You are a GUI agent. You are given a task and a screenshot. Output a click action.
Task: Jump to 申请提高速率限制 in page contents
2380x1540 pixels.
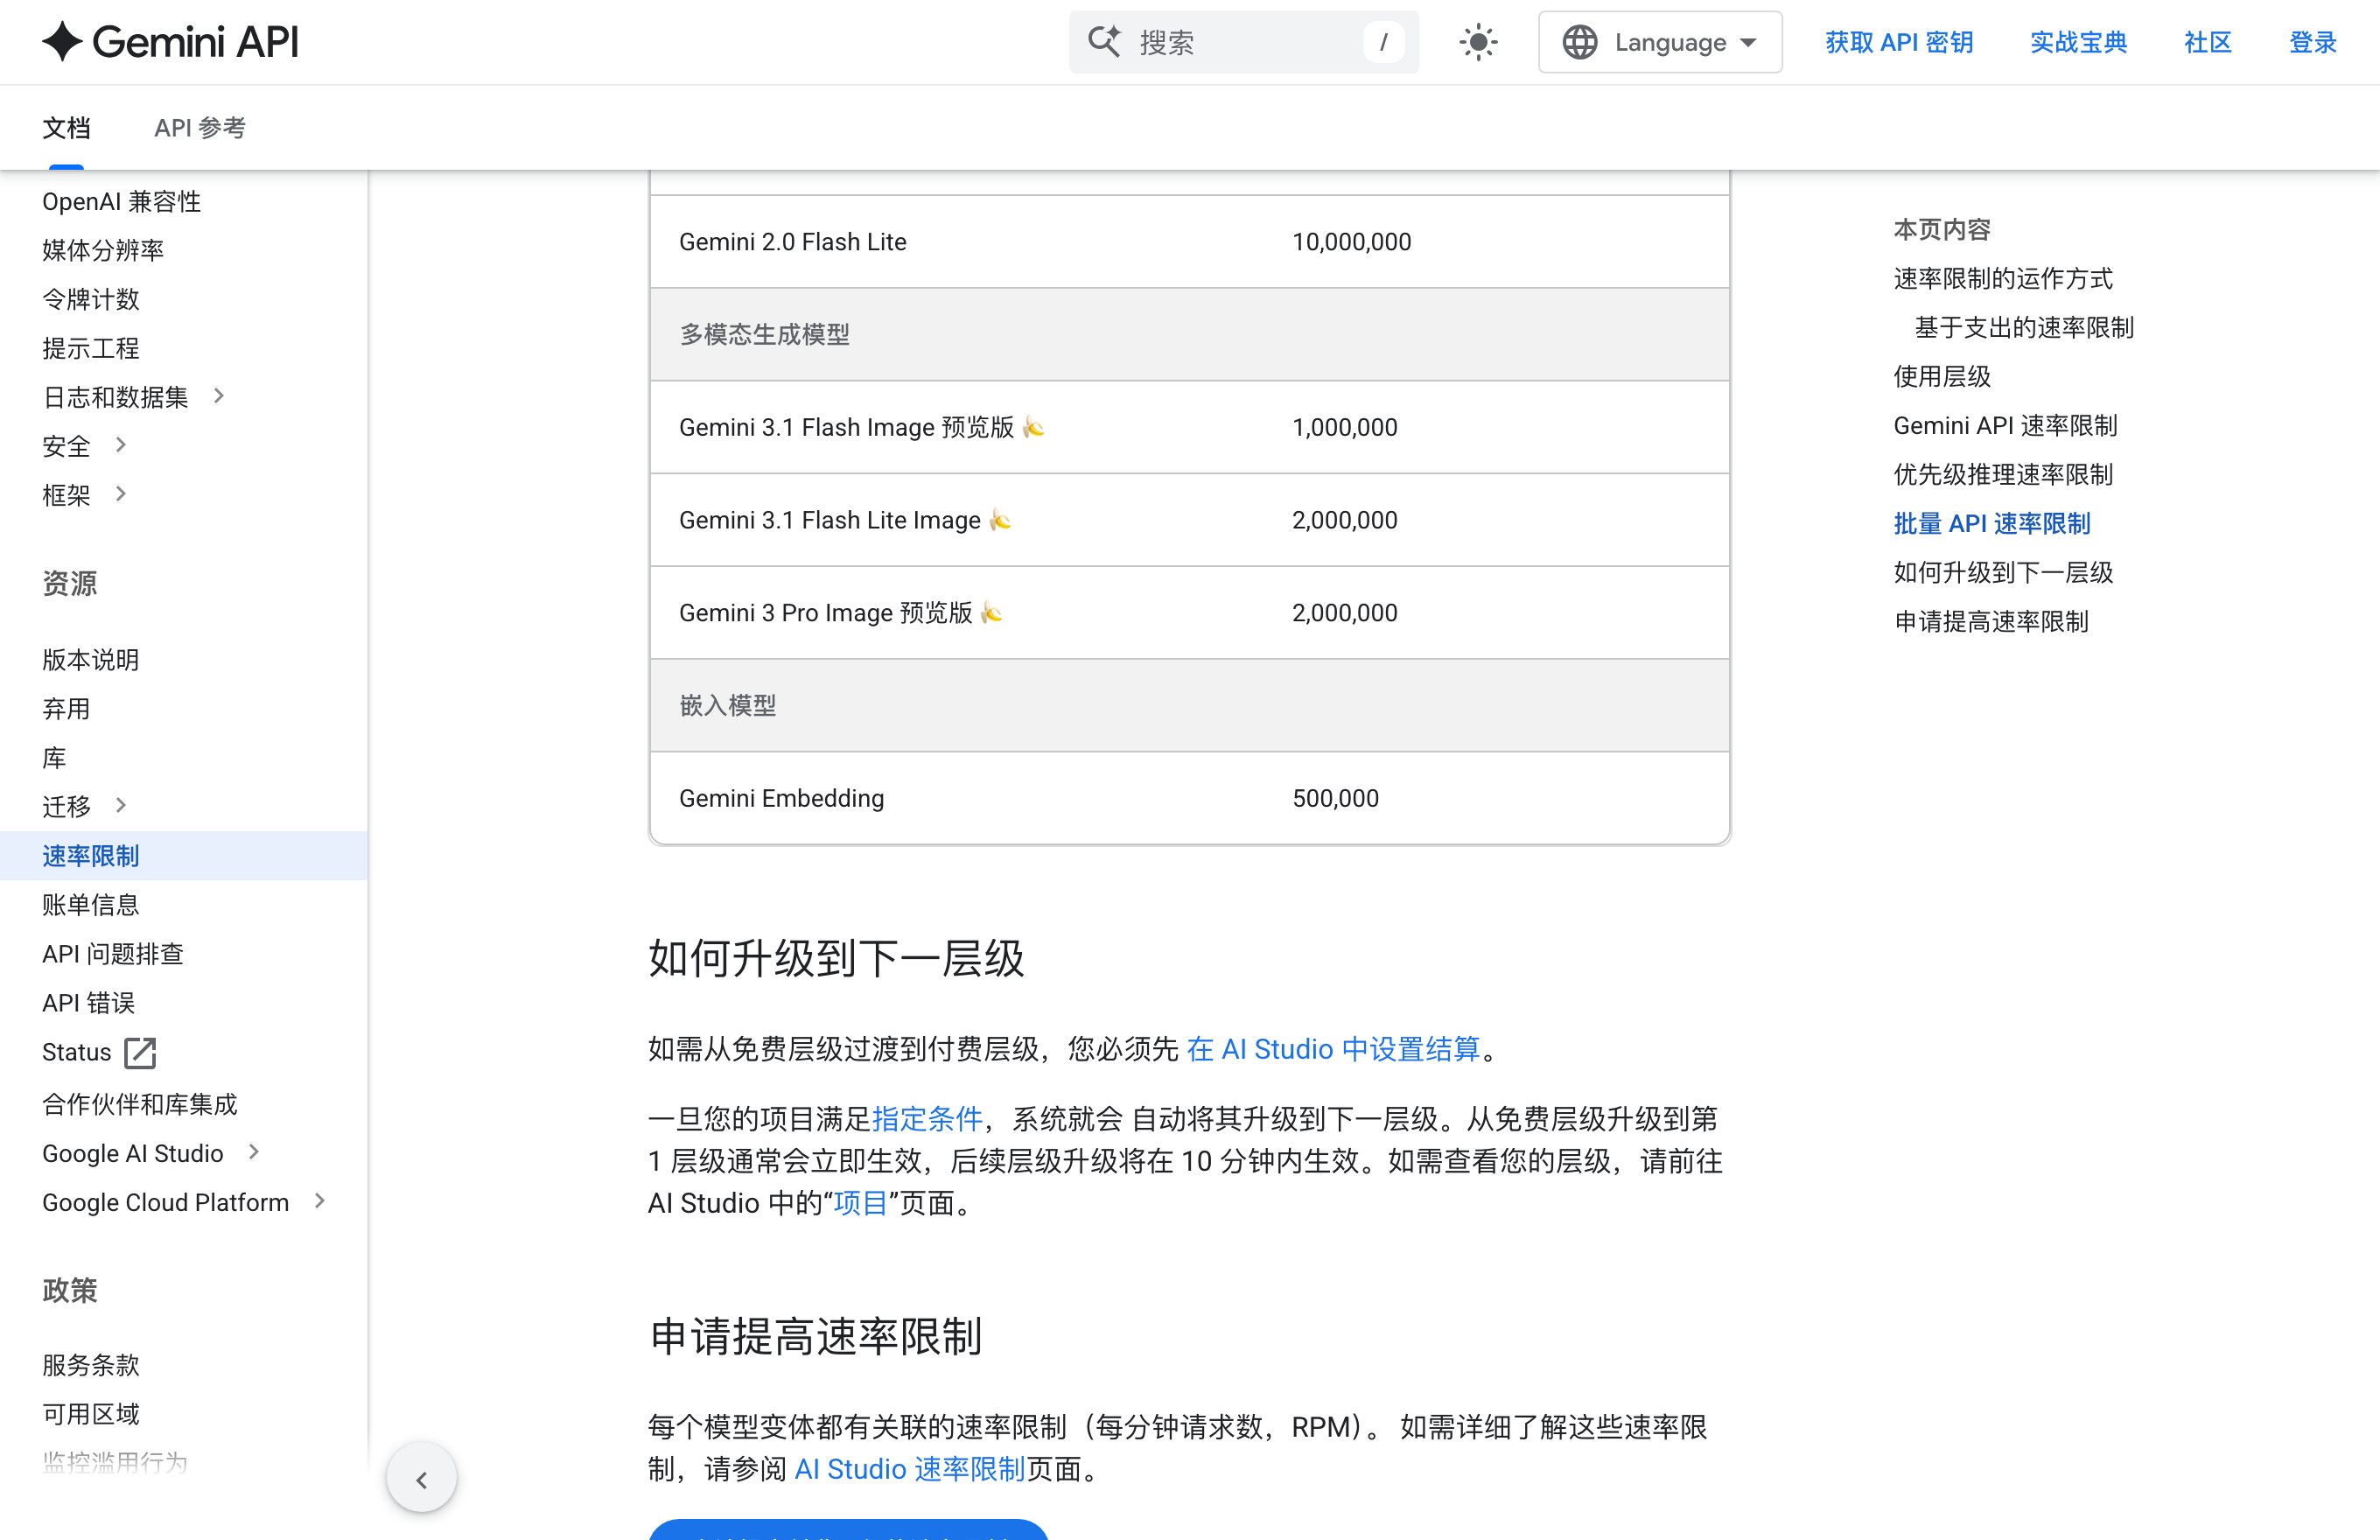1991,621
